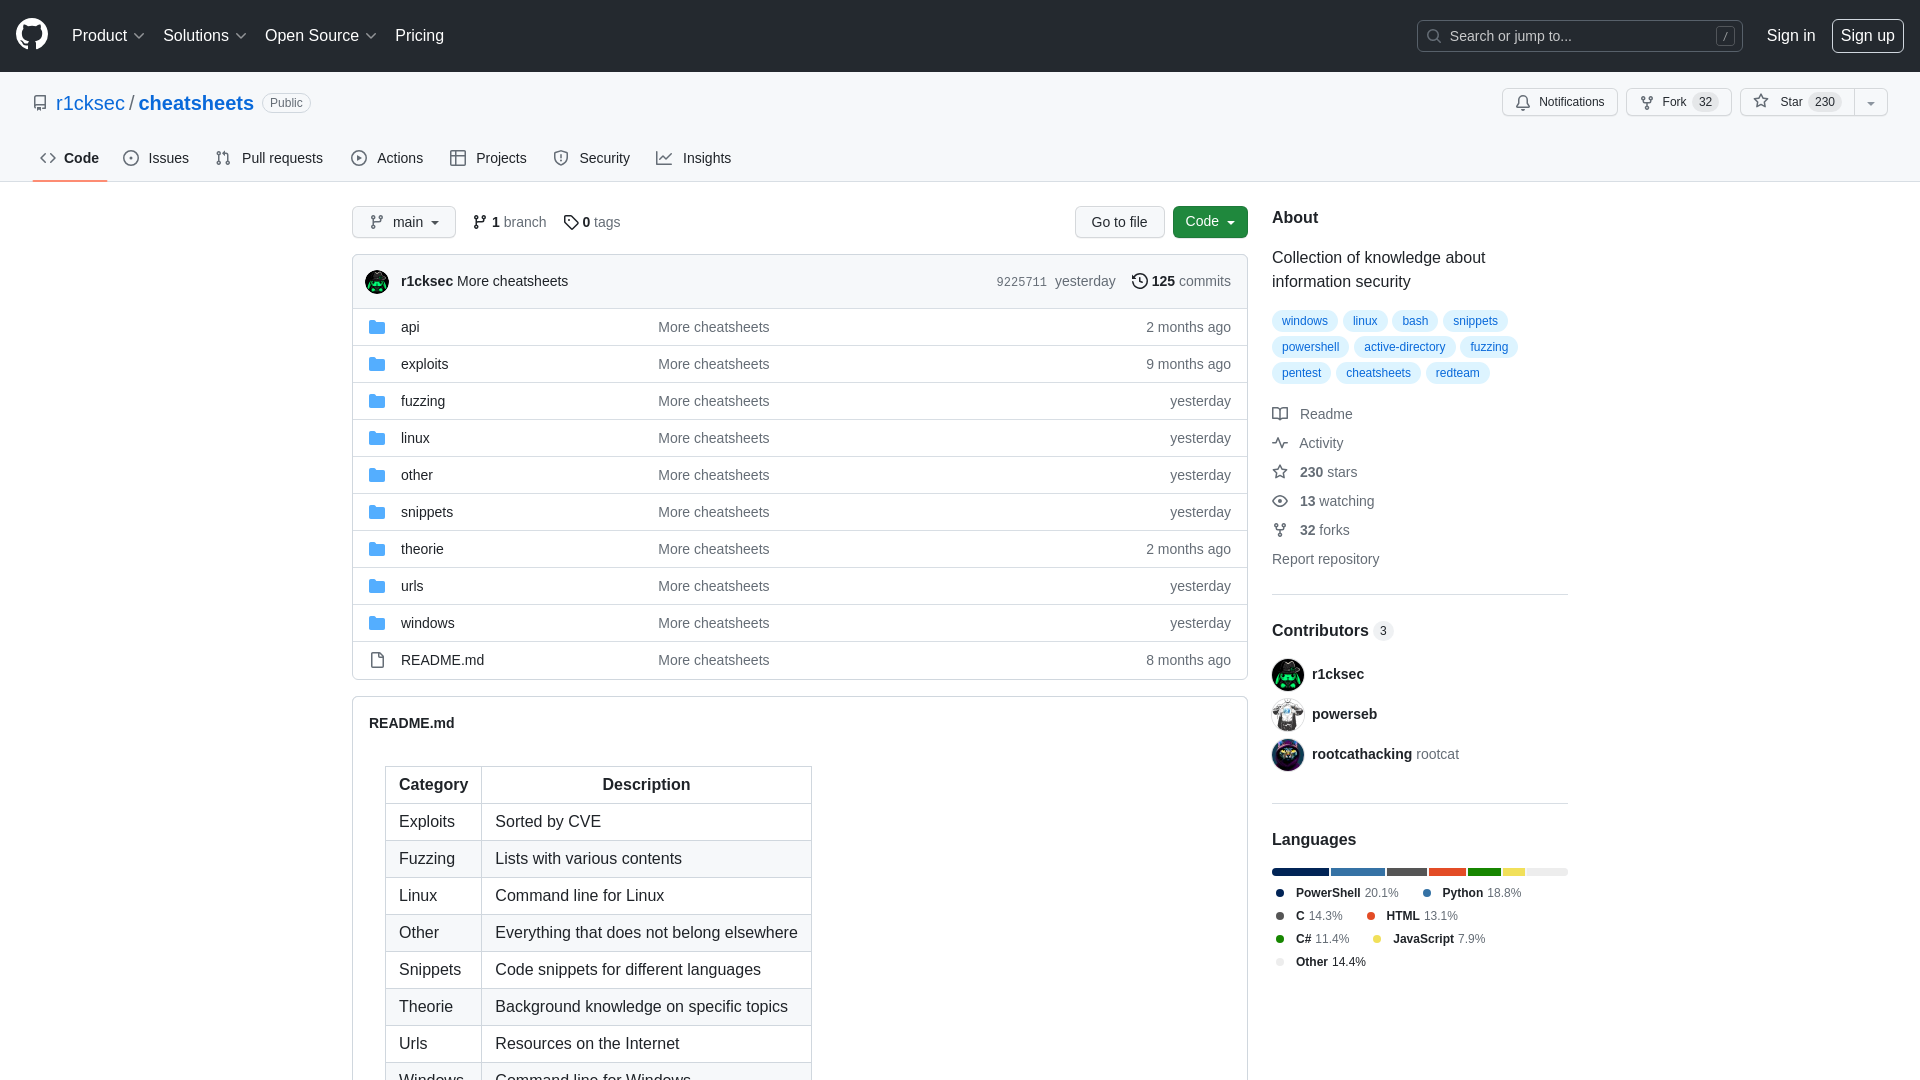Select the exploits folder icon
Image resolution: width=1920 pixels, height=1080 pixels.
coord(377,364)
